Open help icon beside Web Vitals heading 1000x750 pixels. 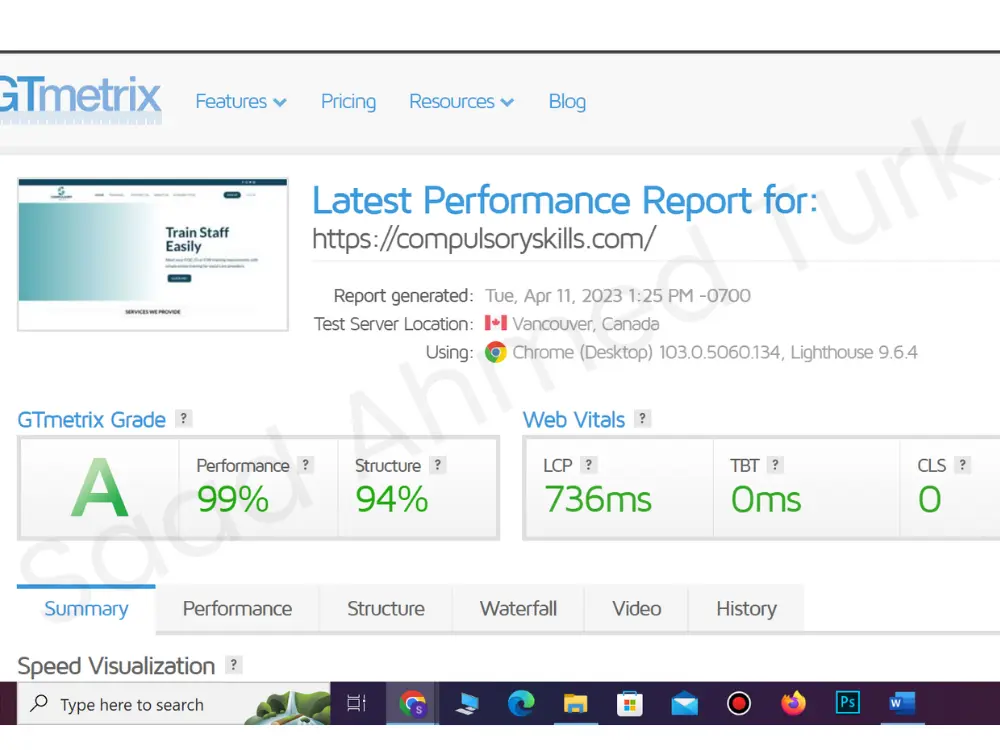coord(642,419)
